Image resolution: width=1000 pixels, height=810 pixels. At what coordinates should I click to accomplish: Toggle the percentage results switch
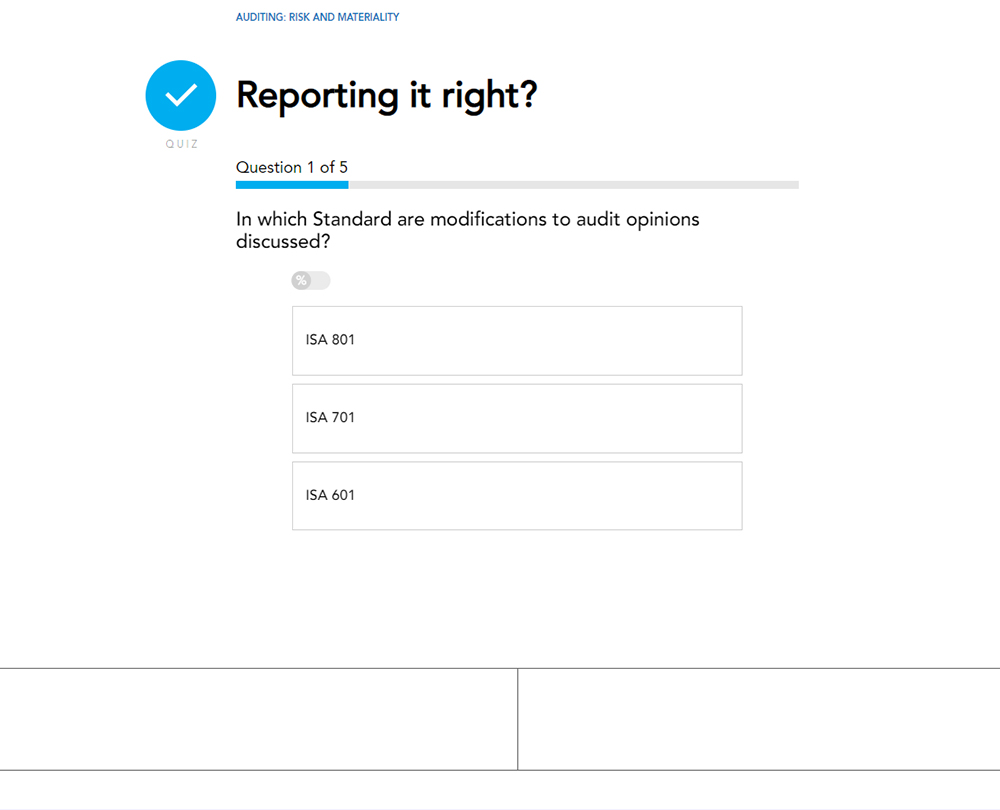pyautogui.click(x=311, y=281)
